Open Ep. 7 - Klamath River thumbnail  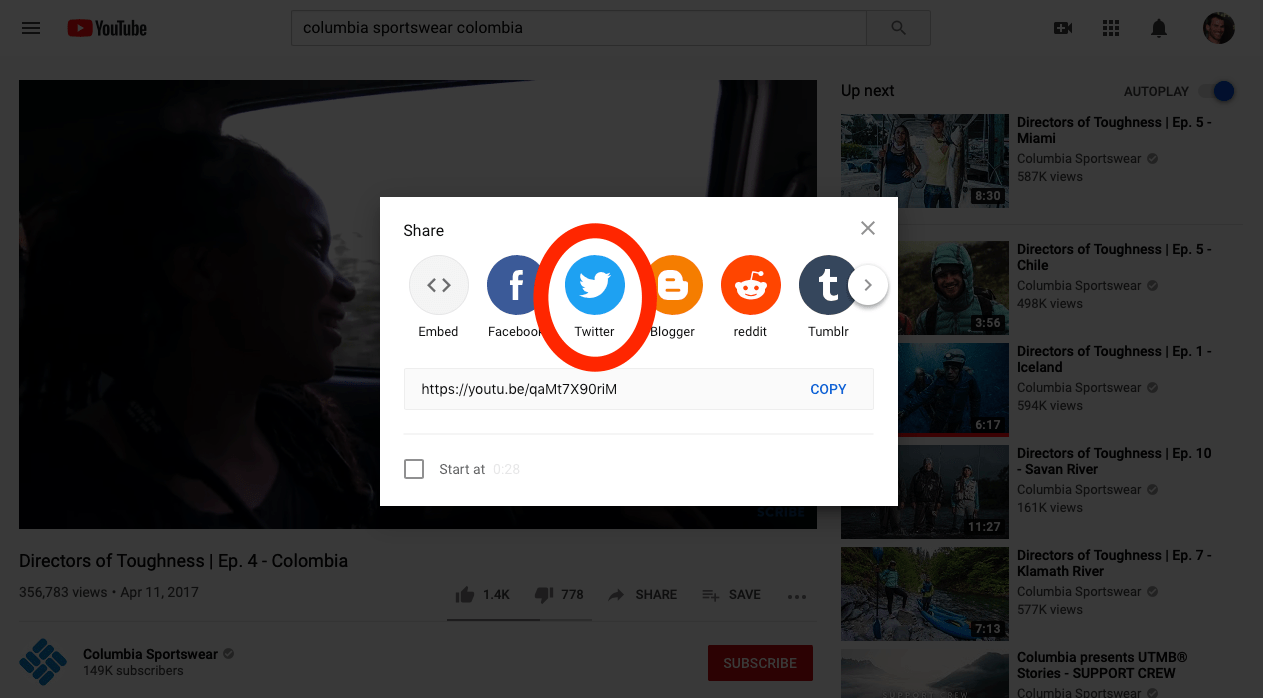(x=925, y=594)
